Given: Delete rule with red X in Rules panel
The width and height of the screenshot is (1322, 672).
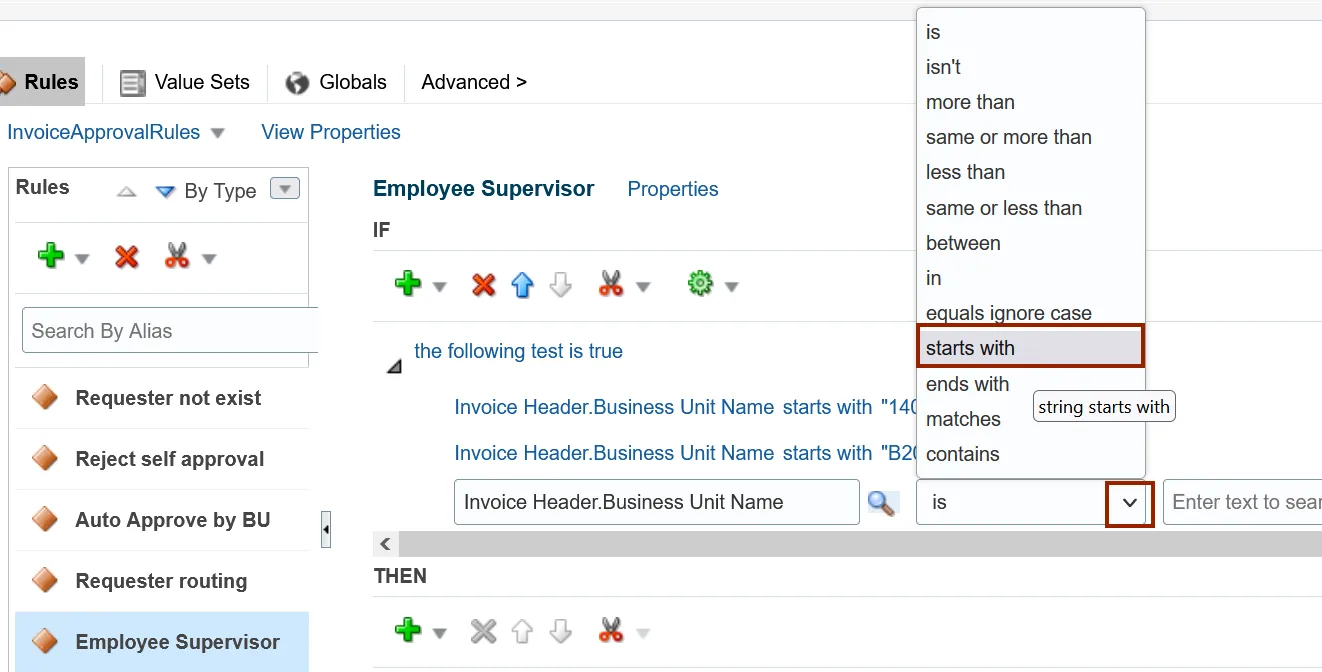Looking at the screenshot, I should click(x=126, y=257).
